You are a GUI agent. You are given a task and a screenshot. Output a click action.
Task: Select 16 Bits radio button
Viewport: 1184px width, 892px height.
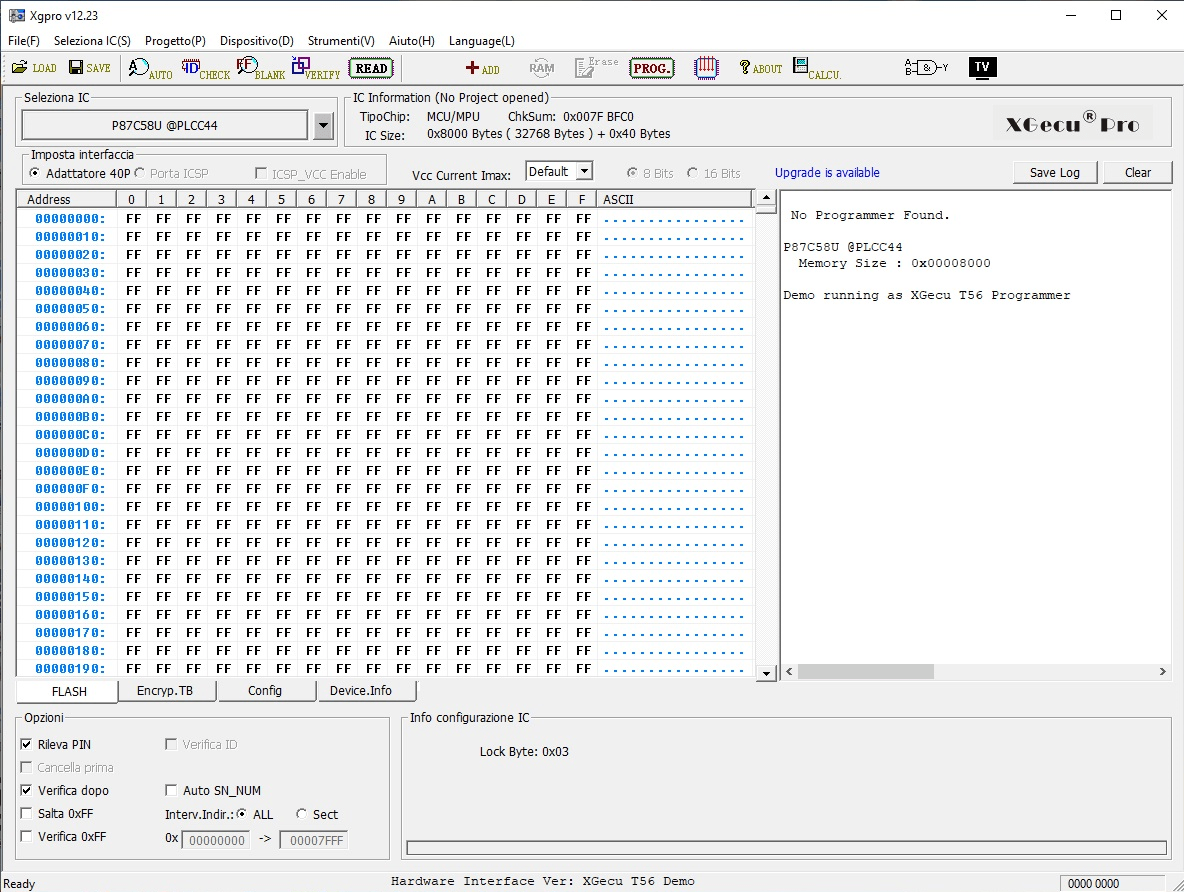pyautogui.click(x=692, y=173)
